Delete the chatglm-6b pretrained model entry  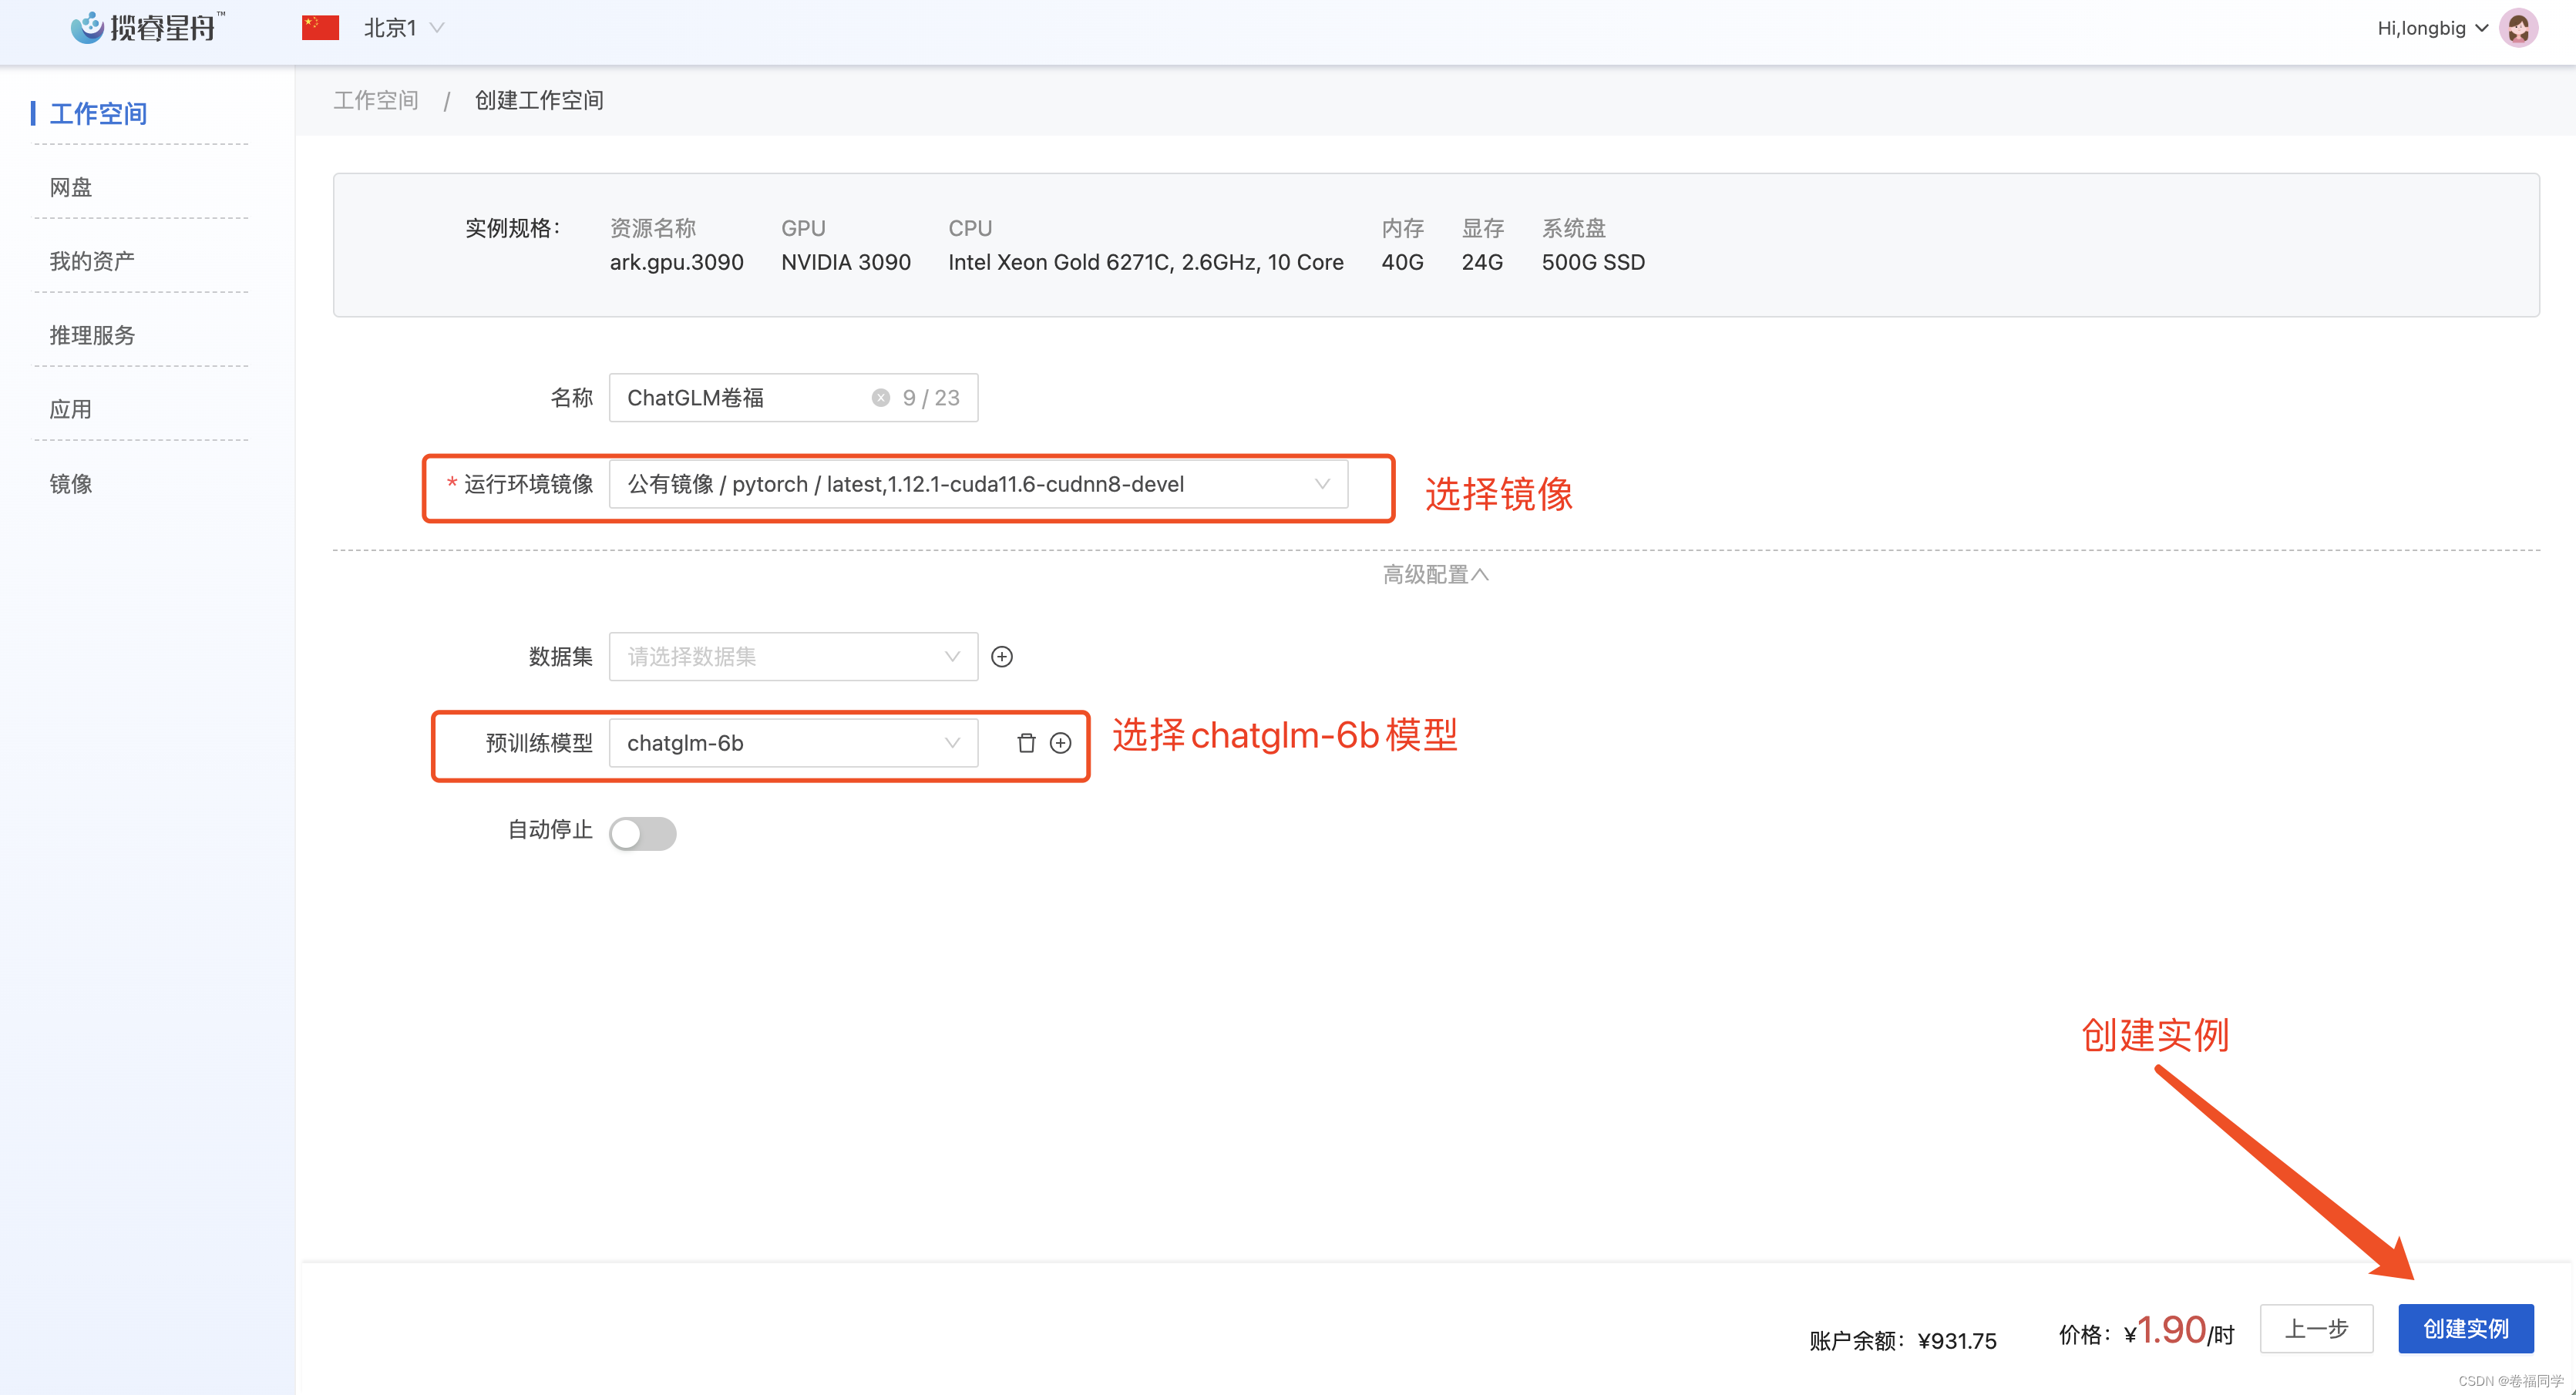tap(1026, 743)
